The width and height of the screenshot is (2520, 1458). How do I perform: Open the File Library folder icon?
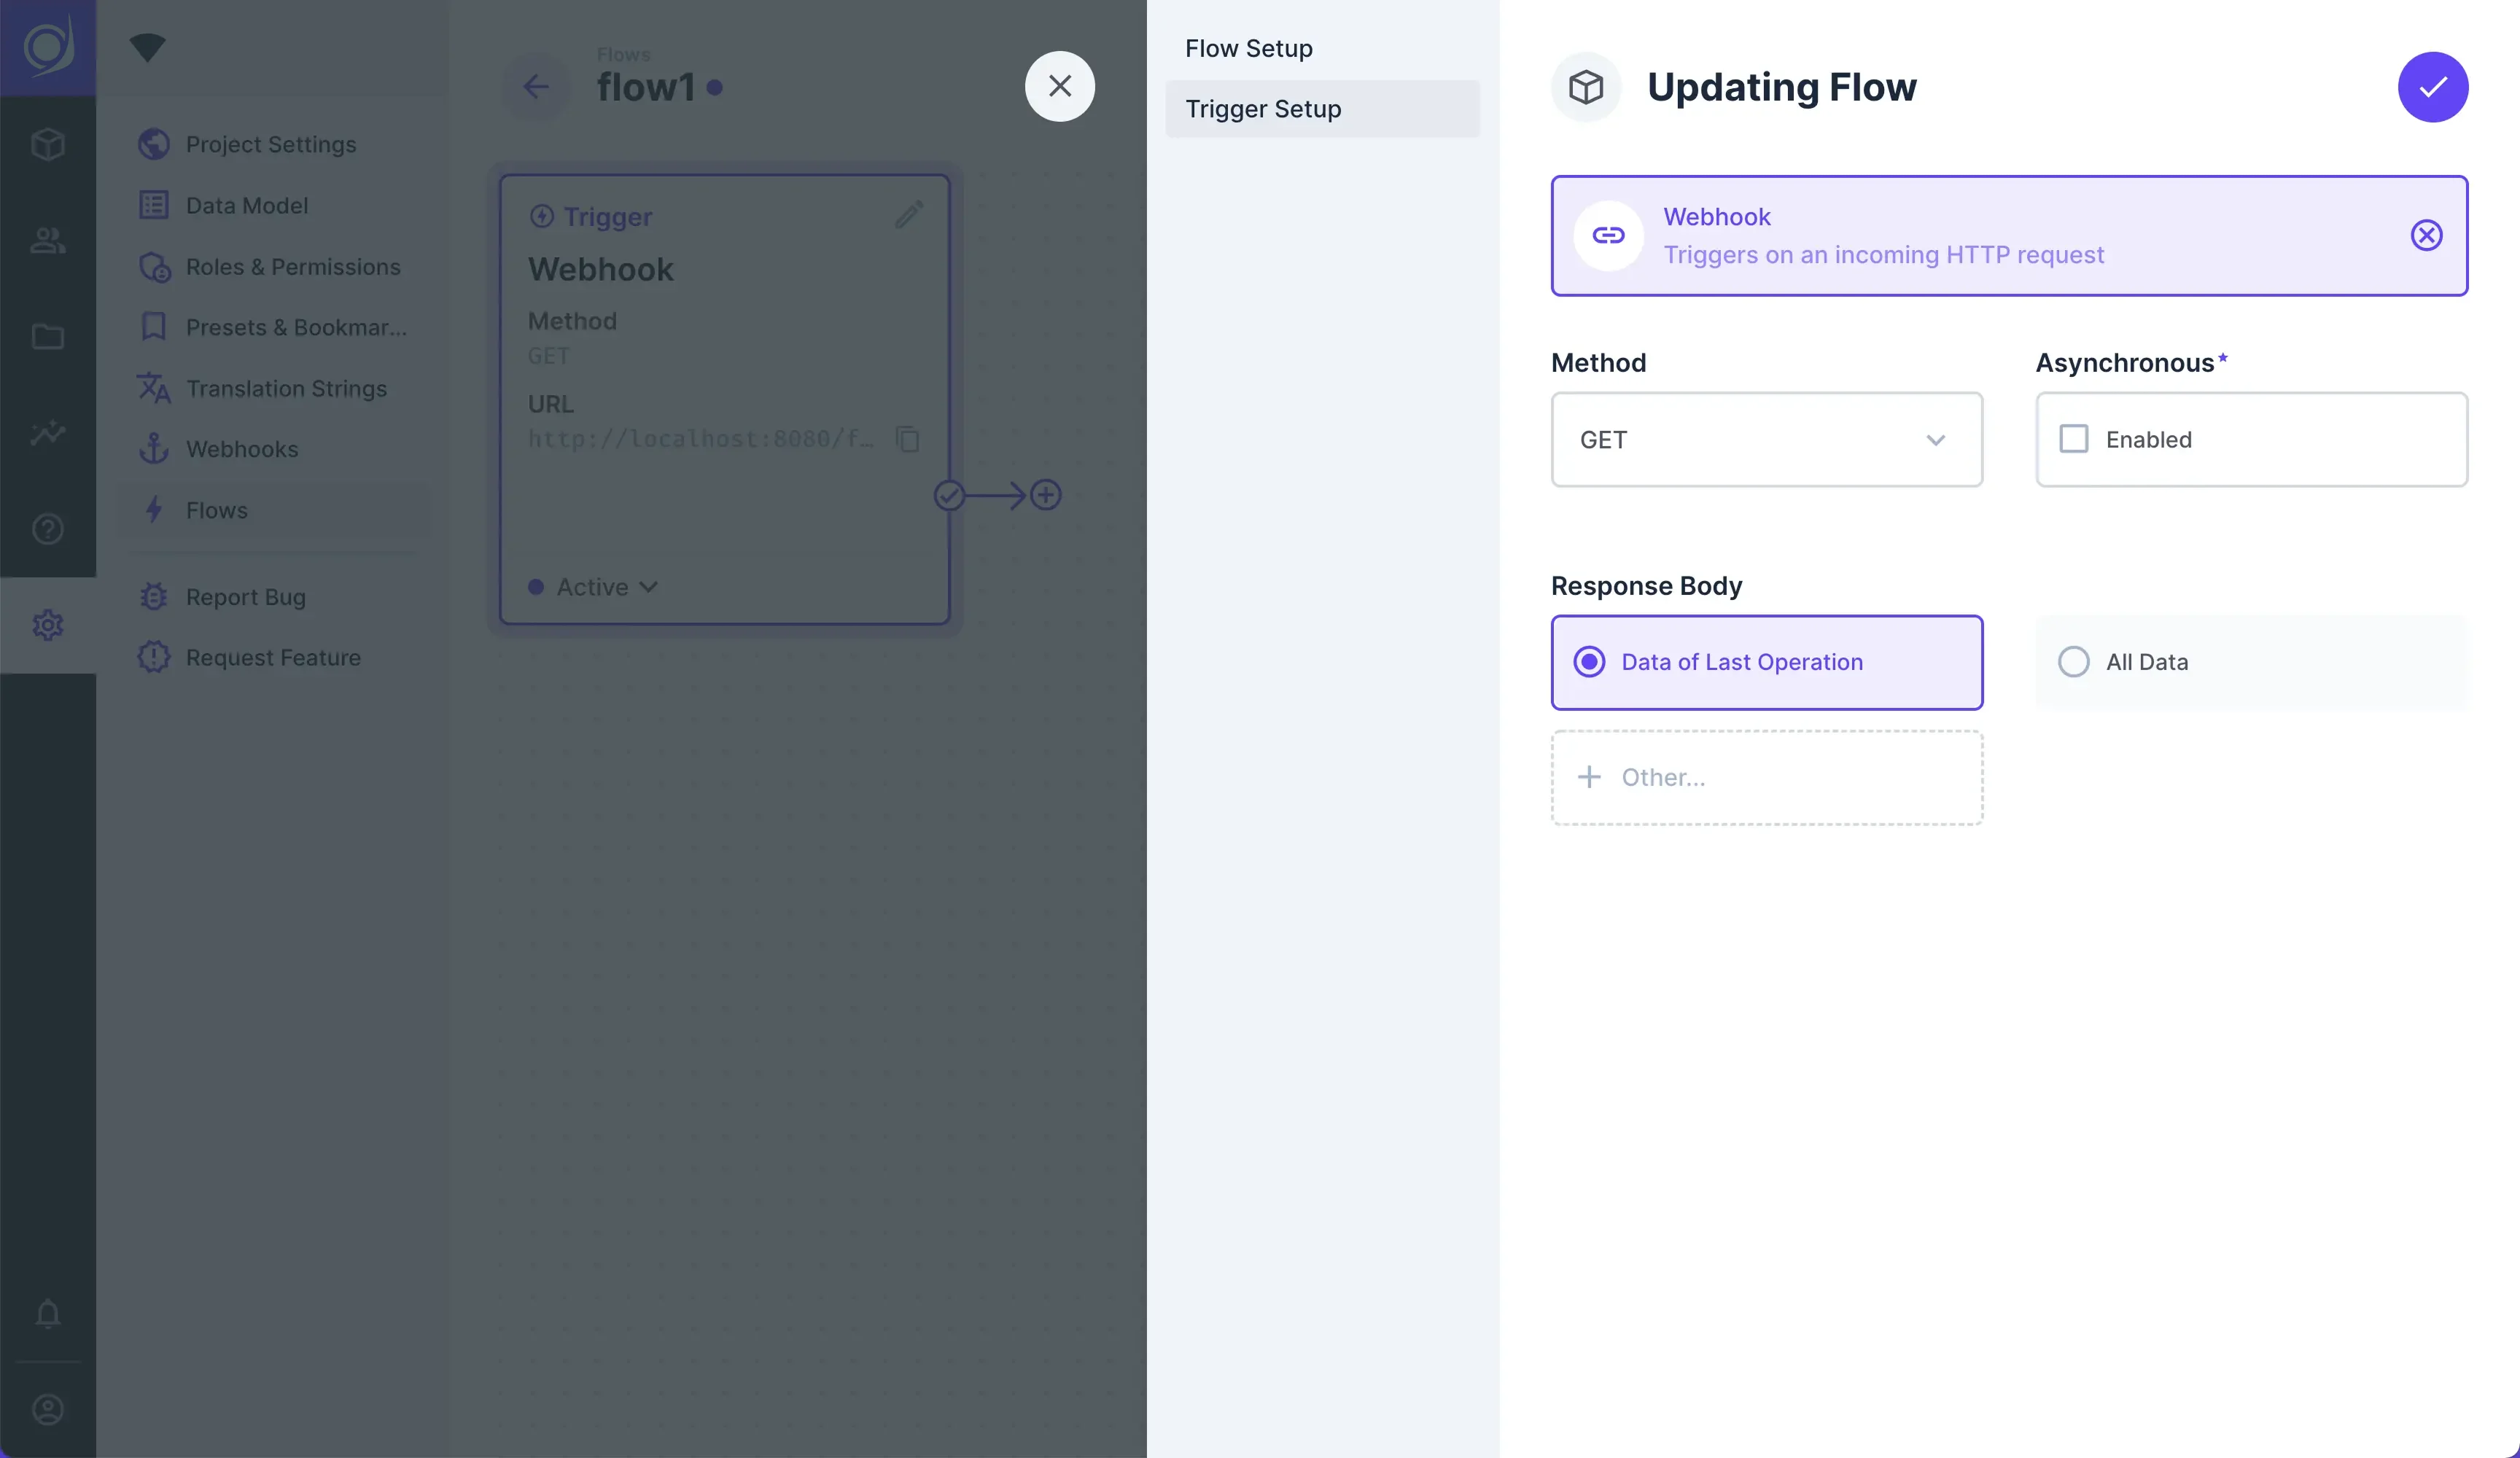47,337
